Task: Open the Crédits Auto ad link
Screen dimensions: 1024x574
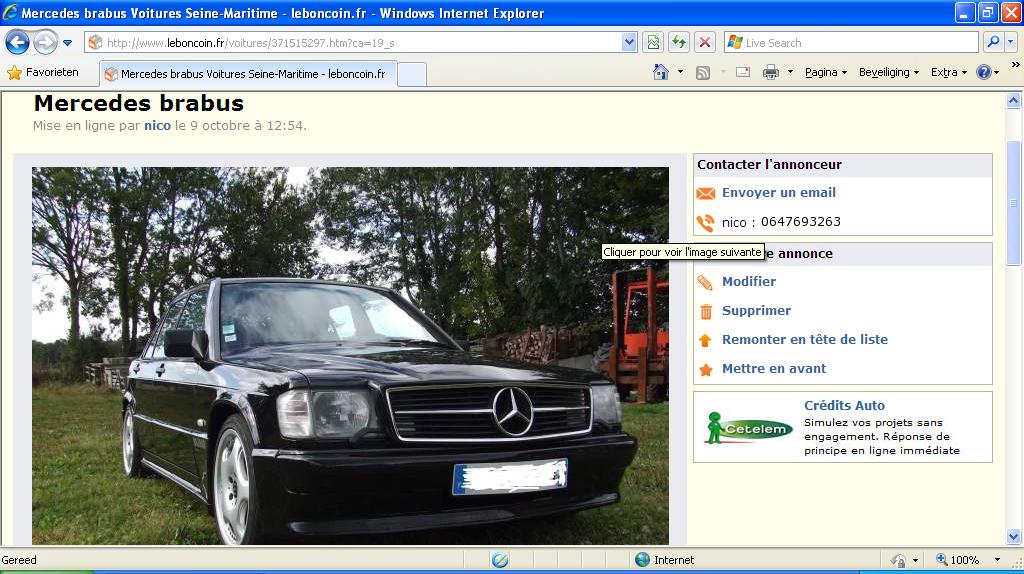Action: (844, 406)
